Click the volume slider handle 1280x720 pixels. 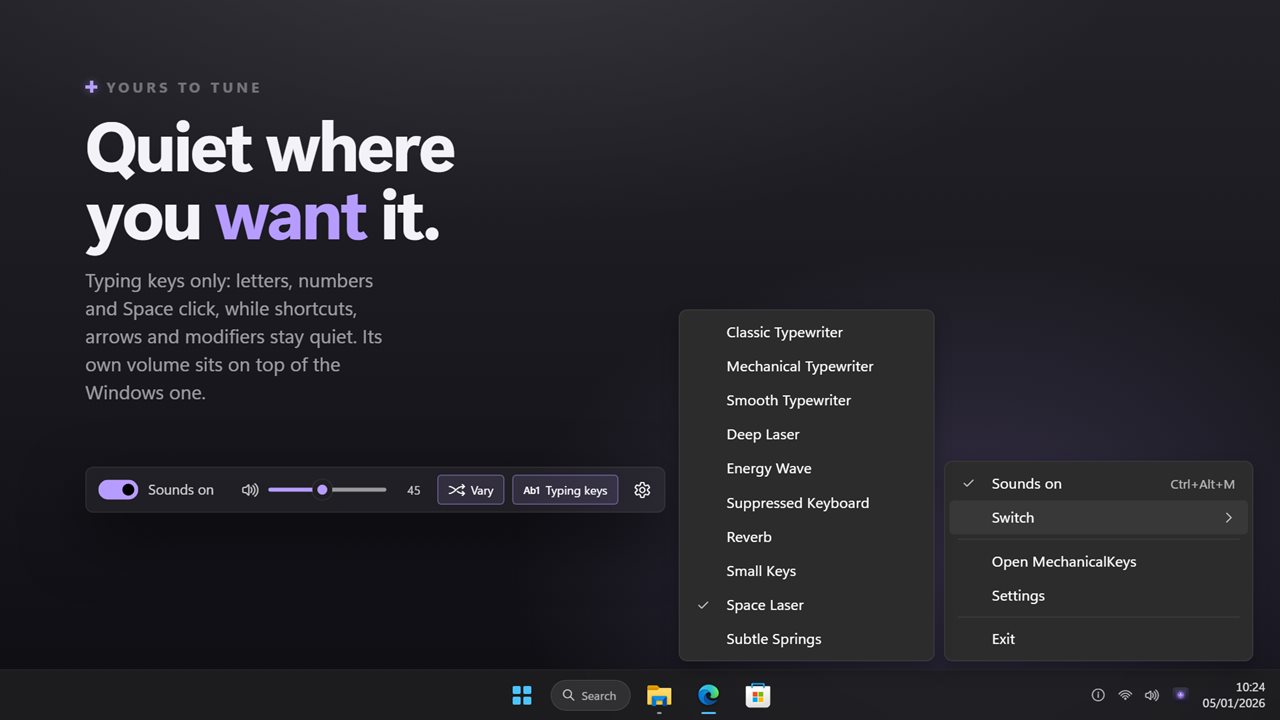click(322, 490)
